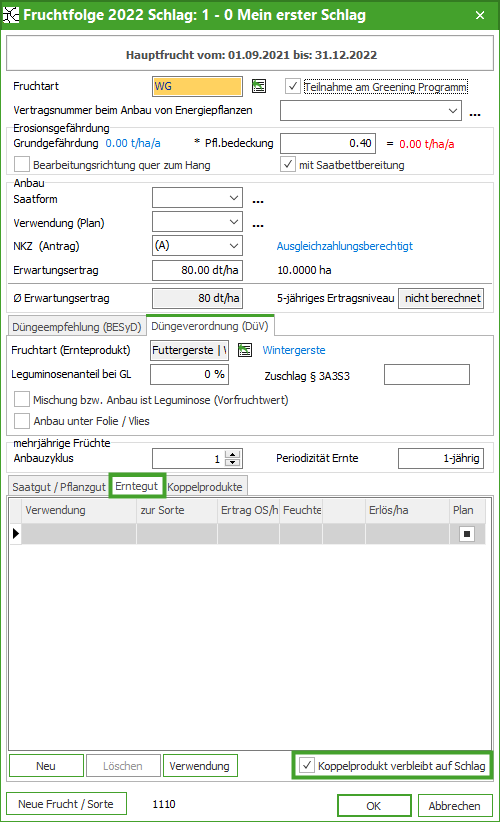The width and height of the screenshot is (500, 822).
Task: Open ellipsis options beside Saatform
Action: pos(258,201)
